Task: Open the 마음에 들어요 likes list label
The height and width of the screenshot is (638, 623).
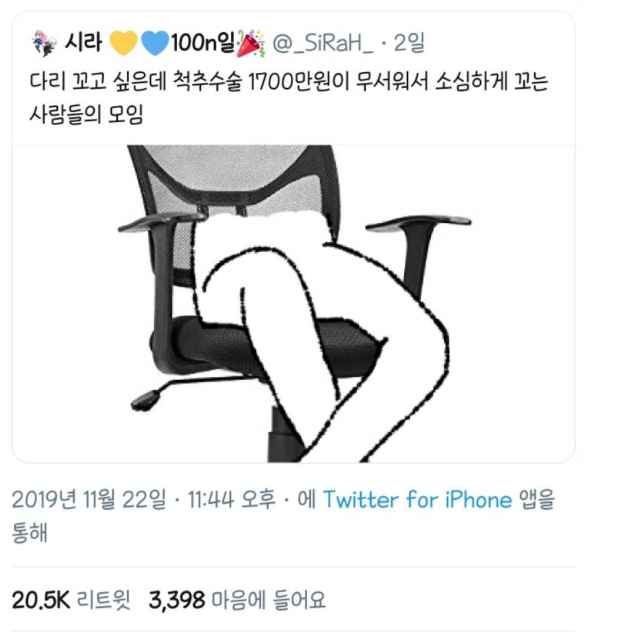Action: 269,600
